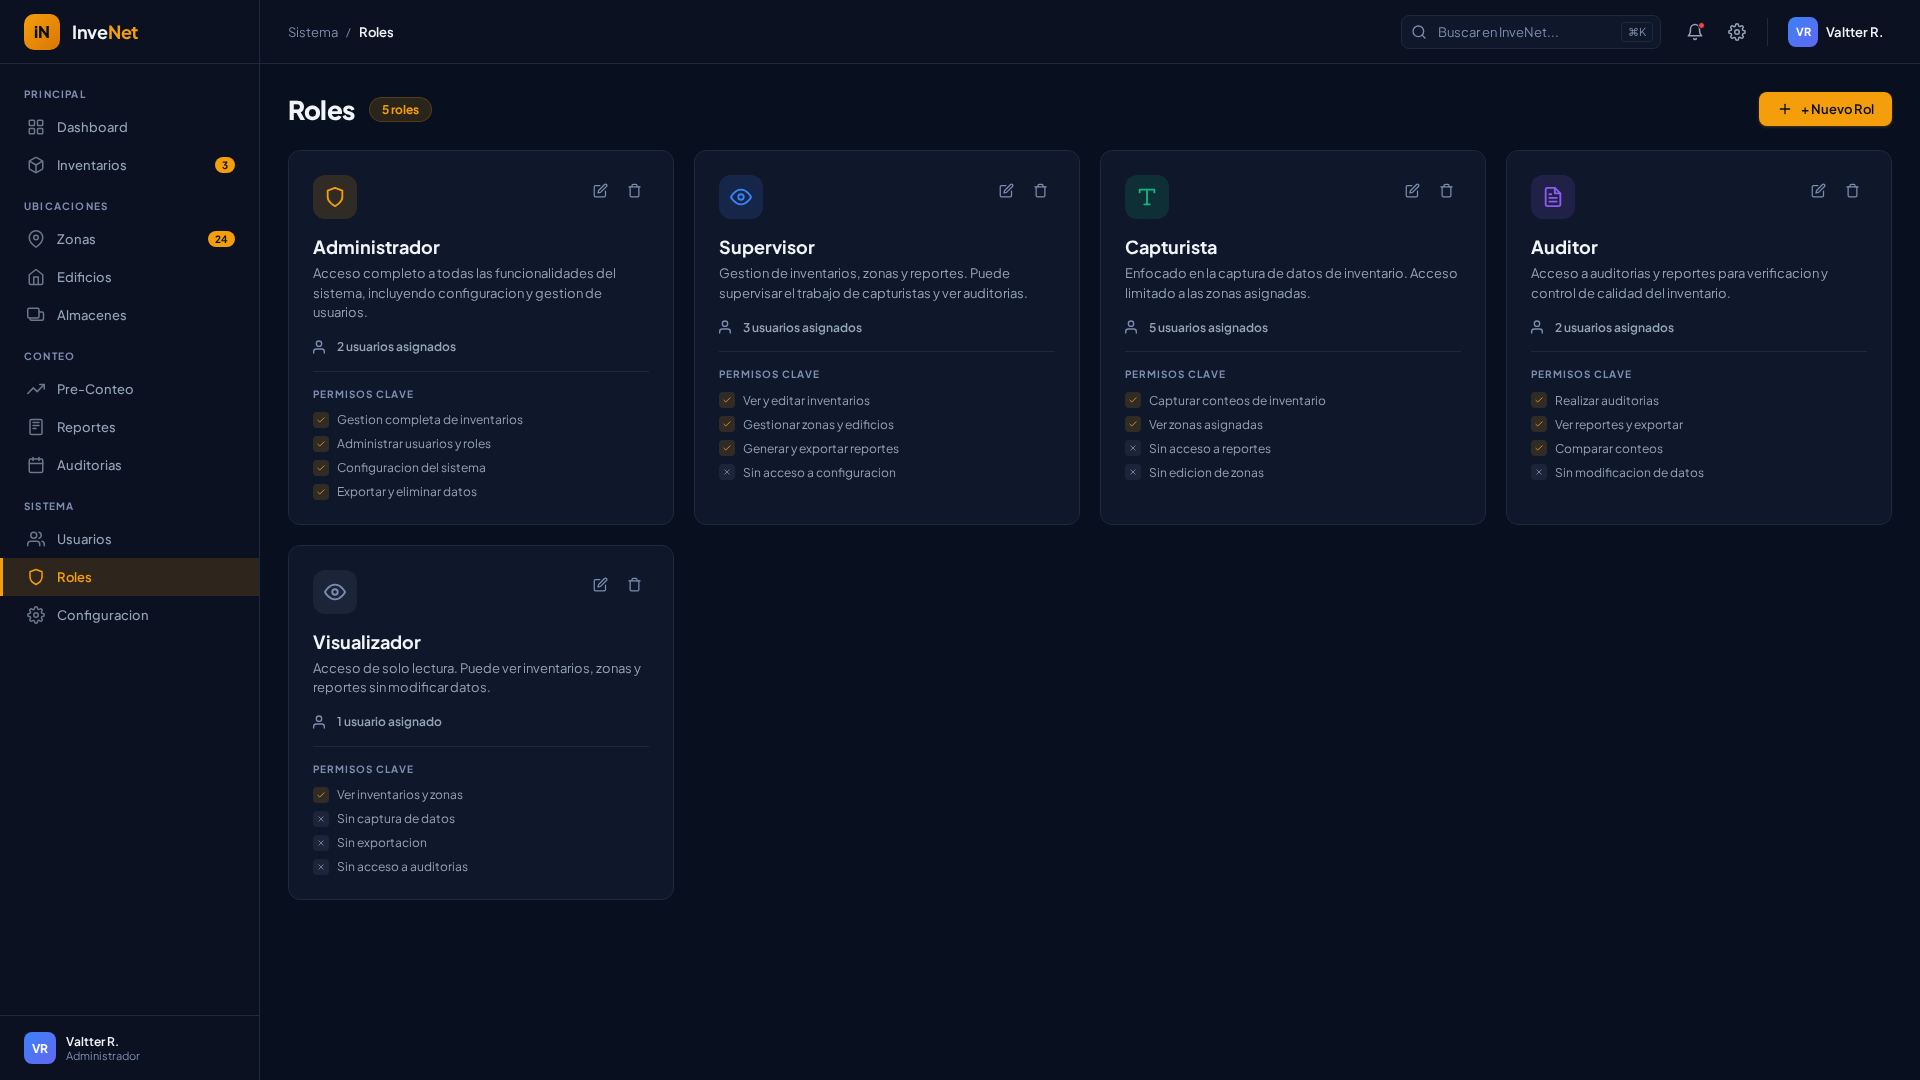This screenshot has width=1920, height=1080.
Task: Open the notifications bell
Action: coord(1695,32)
